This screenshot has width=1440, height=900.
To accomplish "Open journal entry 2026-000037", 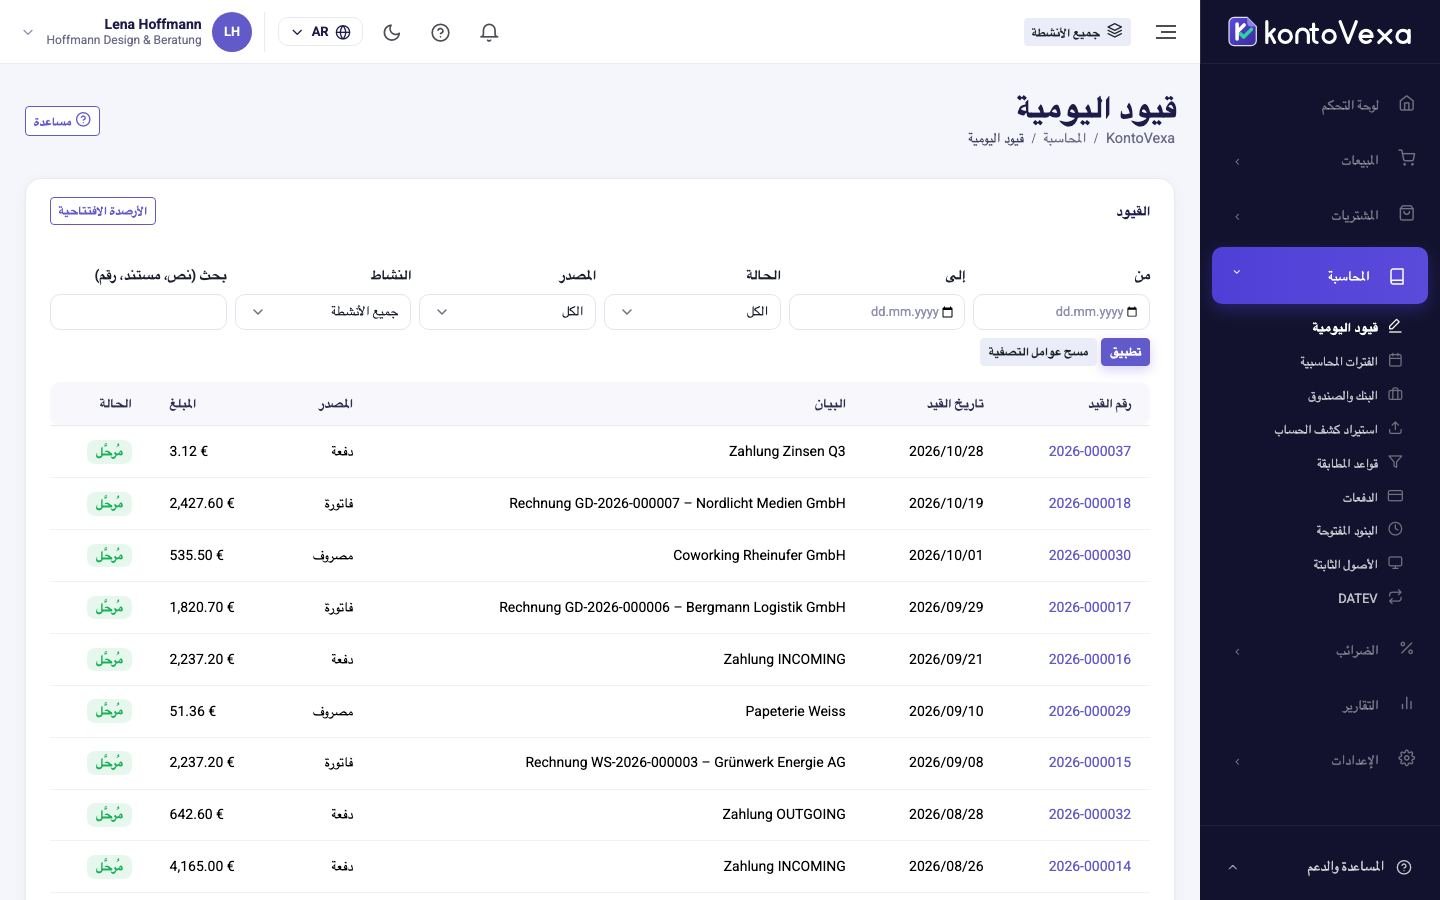I will (x=1089, y=451).
